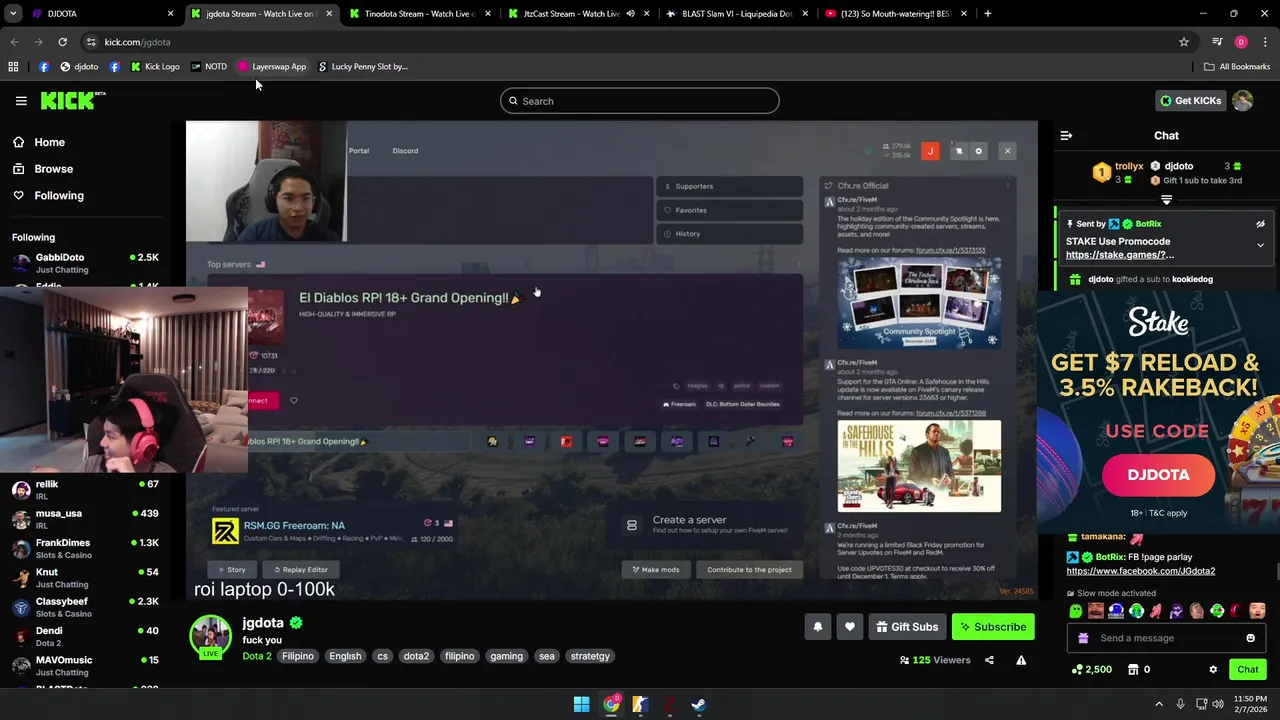The height and width of the screenshot is (720, 1280).
Task: Open the Chrome profile avatar button
Action: [1241, 42]
